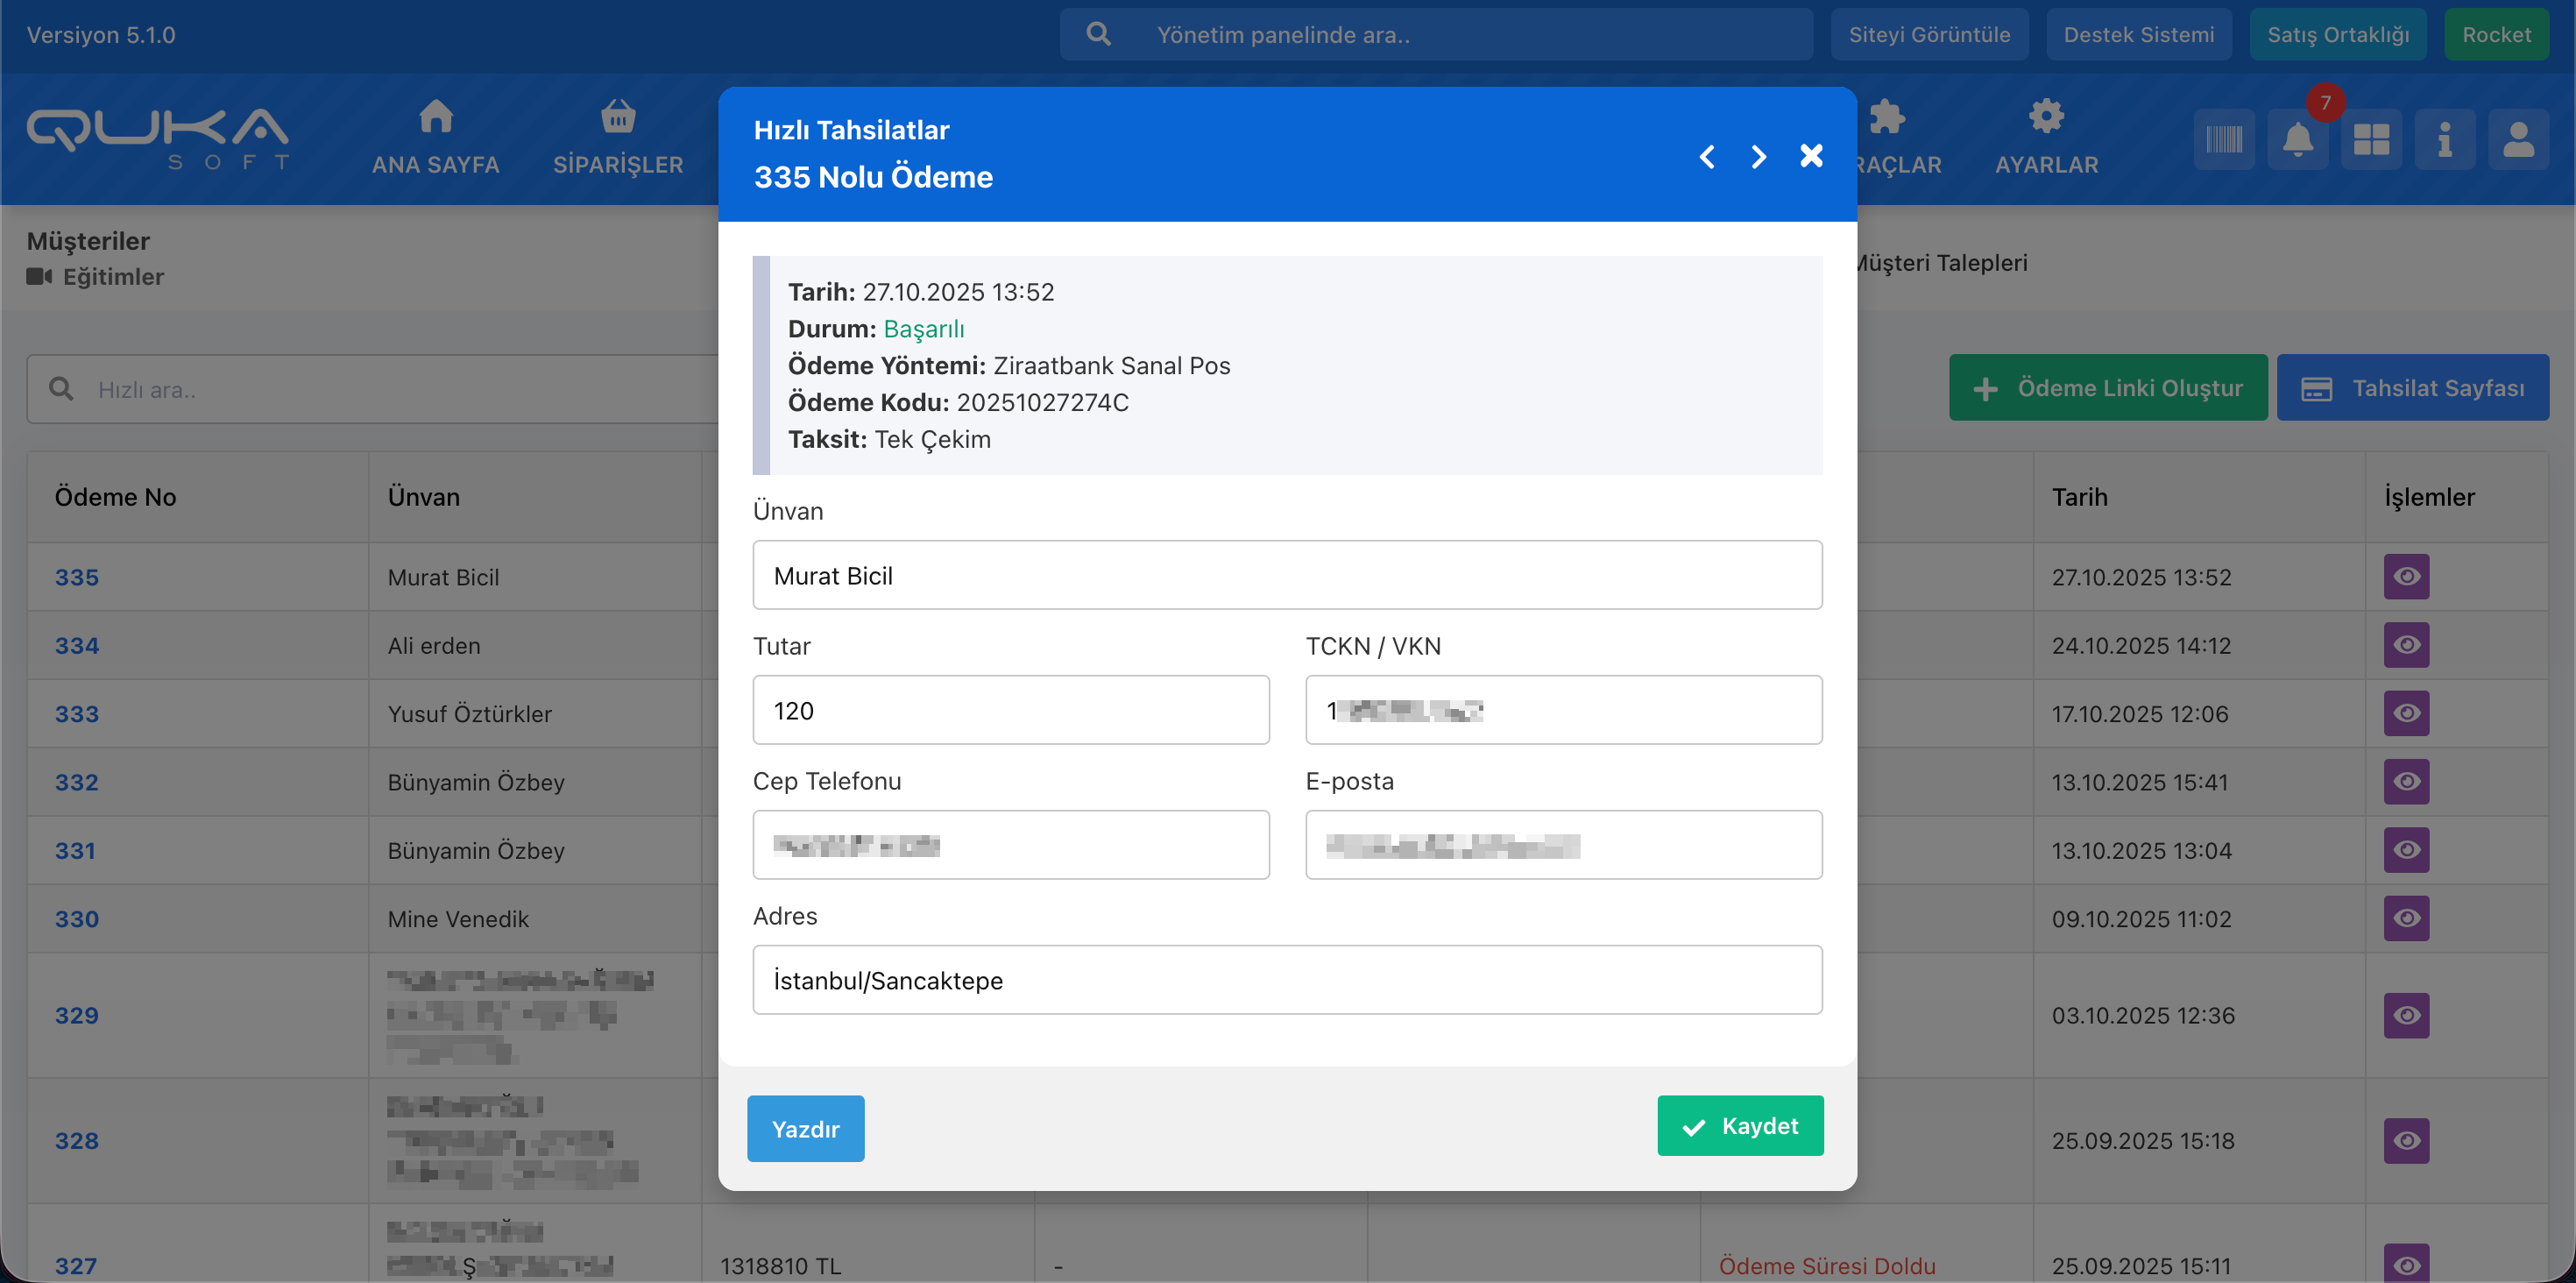The width and height of the screenshot is (2576, 1283).
Task: Close the 335 Nolu Ödeme dialog
Action: coord(1811,156)
